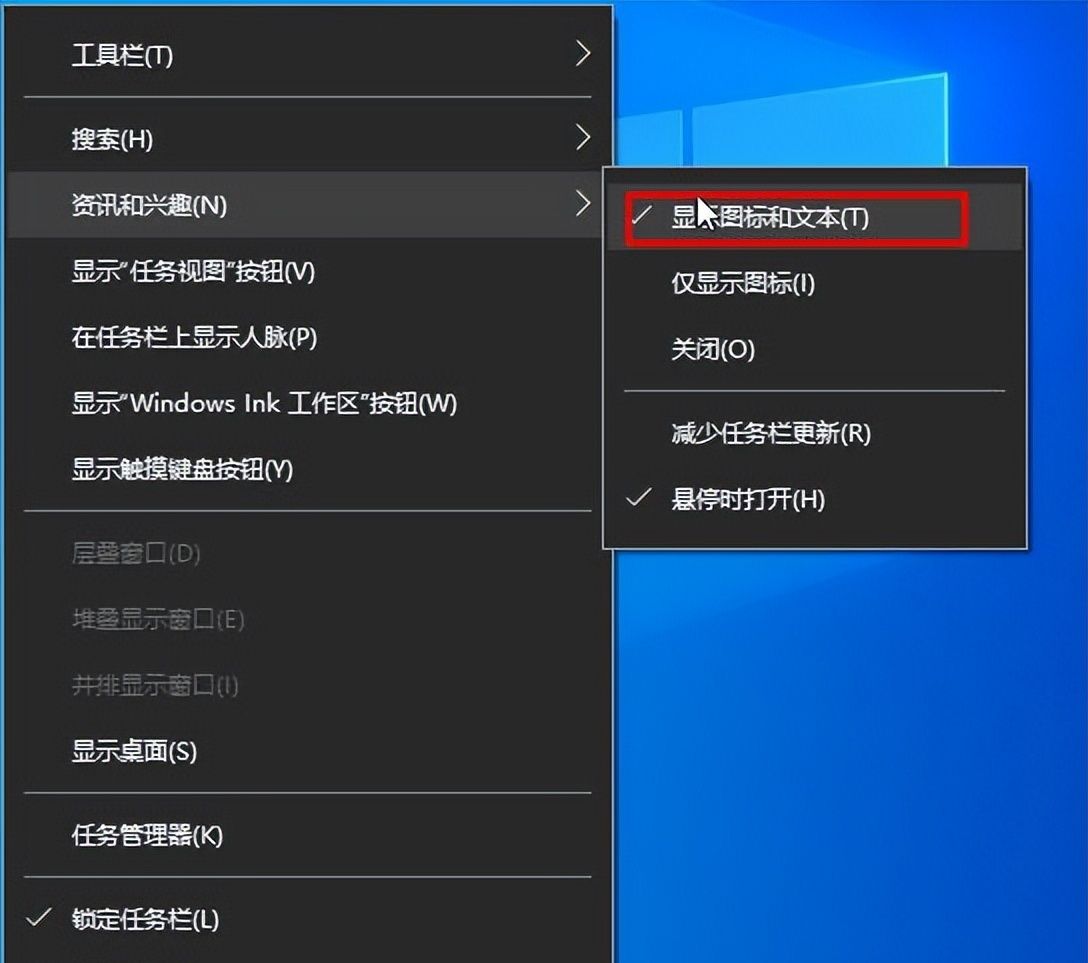Open the 工具栏(T) submenu
This screenshot has width=1088, height=963.
click(307, 55)
